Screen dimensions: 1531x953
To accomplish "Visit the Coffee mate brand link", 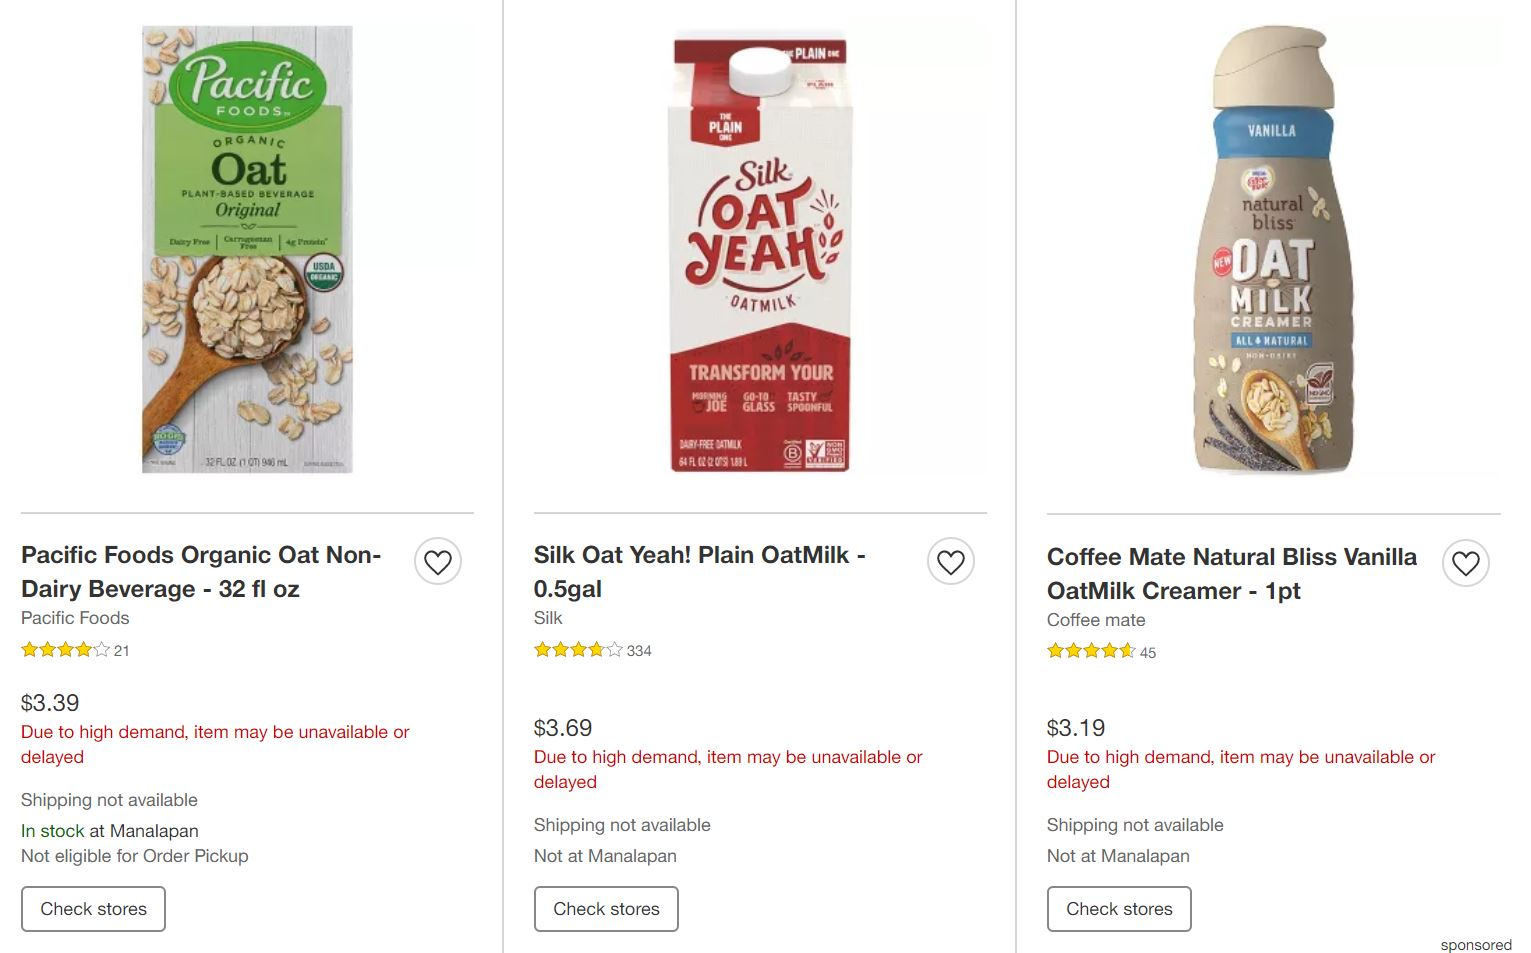I will [x=1096, y=620].
